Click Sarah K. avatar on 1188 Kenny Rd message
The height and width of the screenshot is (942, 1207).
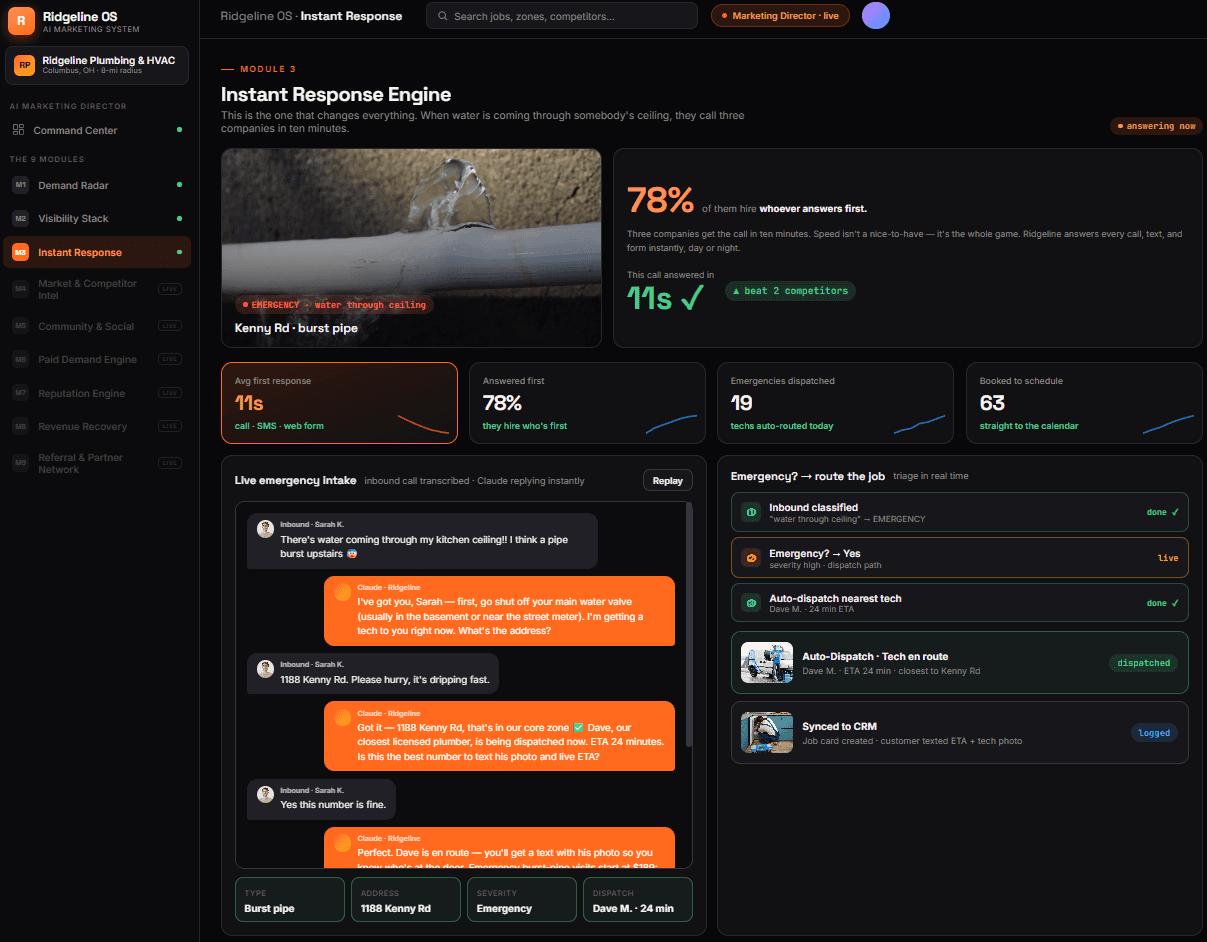point(265,669)
